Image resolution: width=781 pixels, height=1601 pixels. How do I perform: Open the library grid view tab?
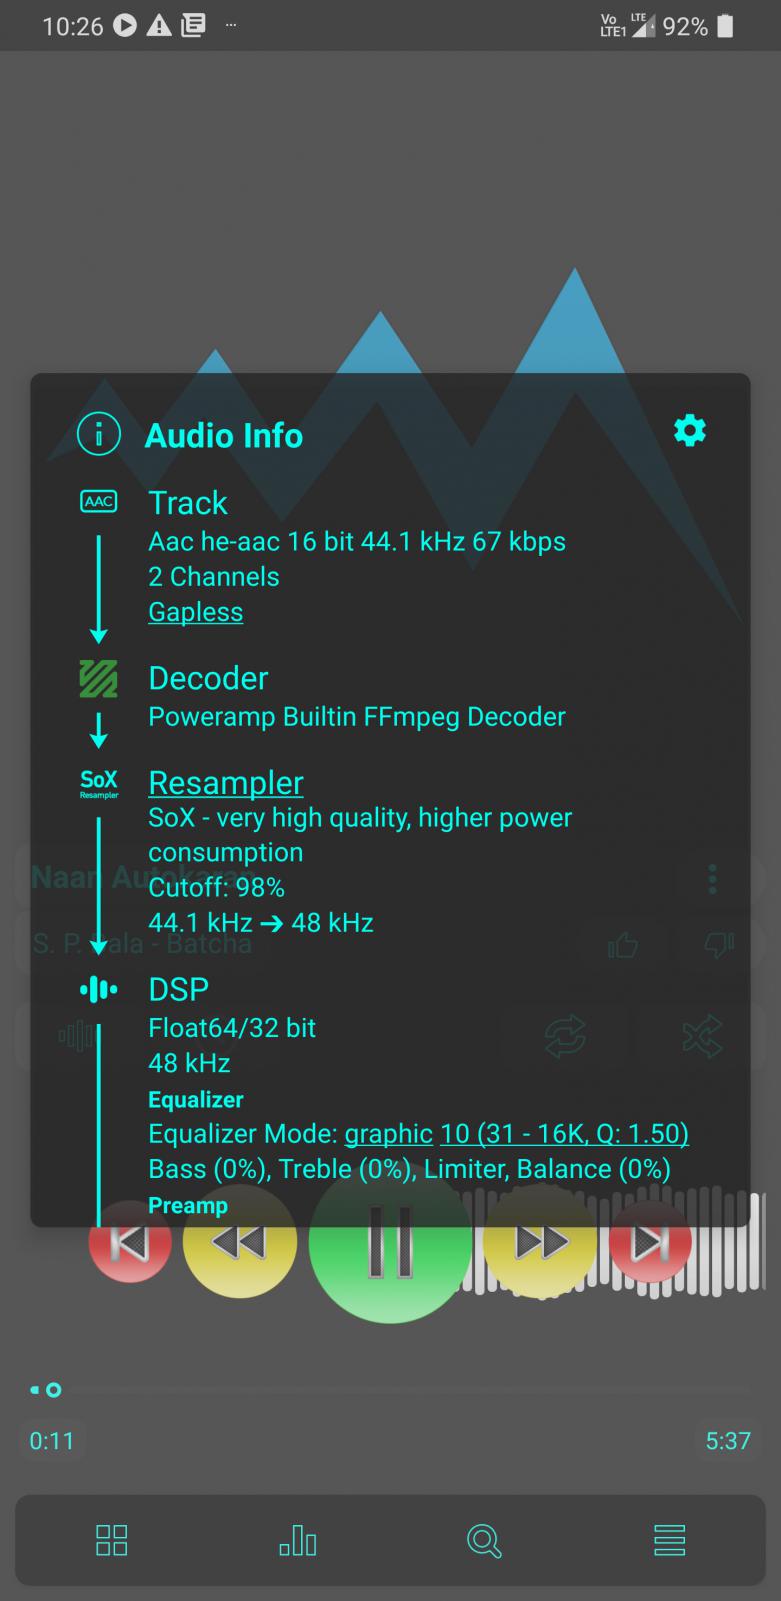coord(111,1540)
